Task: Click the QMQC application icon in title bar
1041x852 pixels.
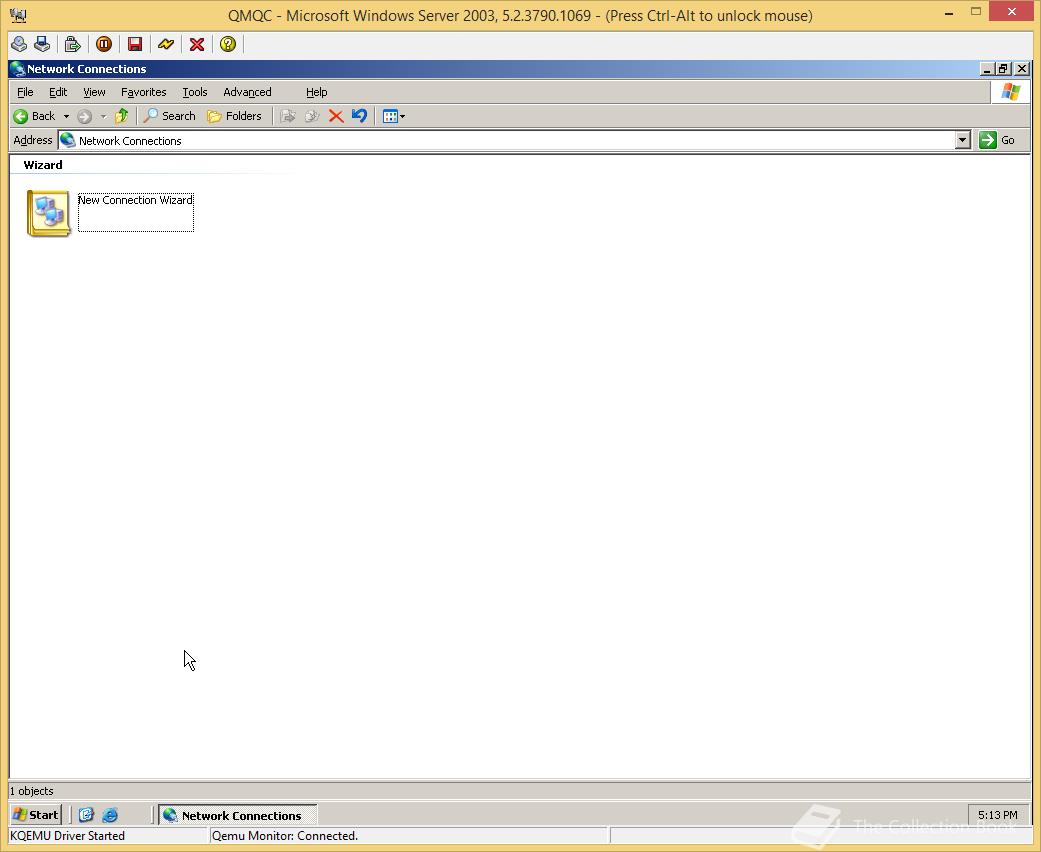Action: [19, 15]
